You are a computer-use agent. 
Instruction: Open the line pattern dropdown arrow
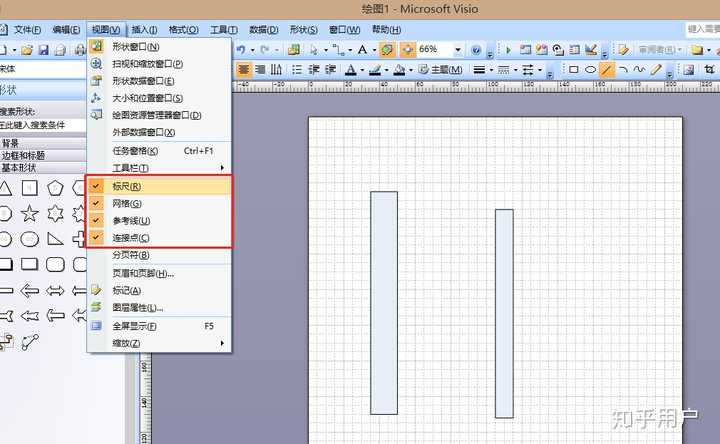click(515, 70)
